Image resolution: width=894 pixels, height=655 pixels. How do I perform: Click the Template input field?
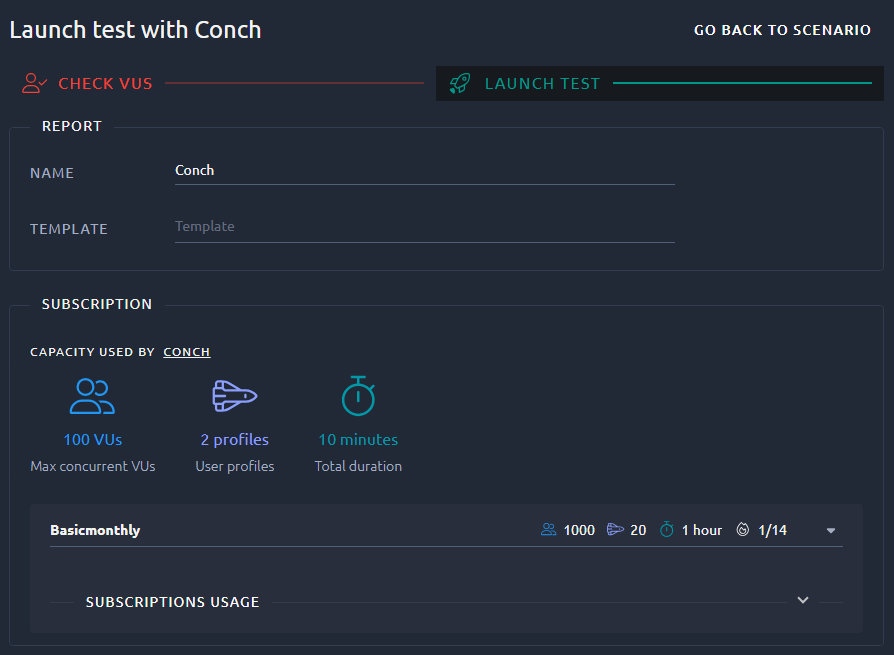[425, 227]
